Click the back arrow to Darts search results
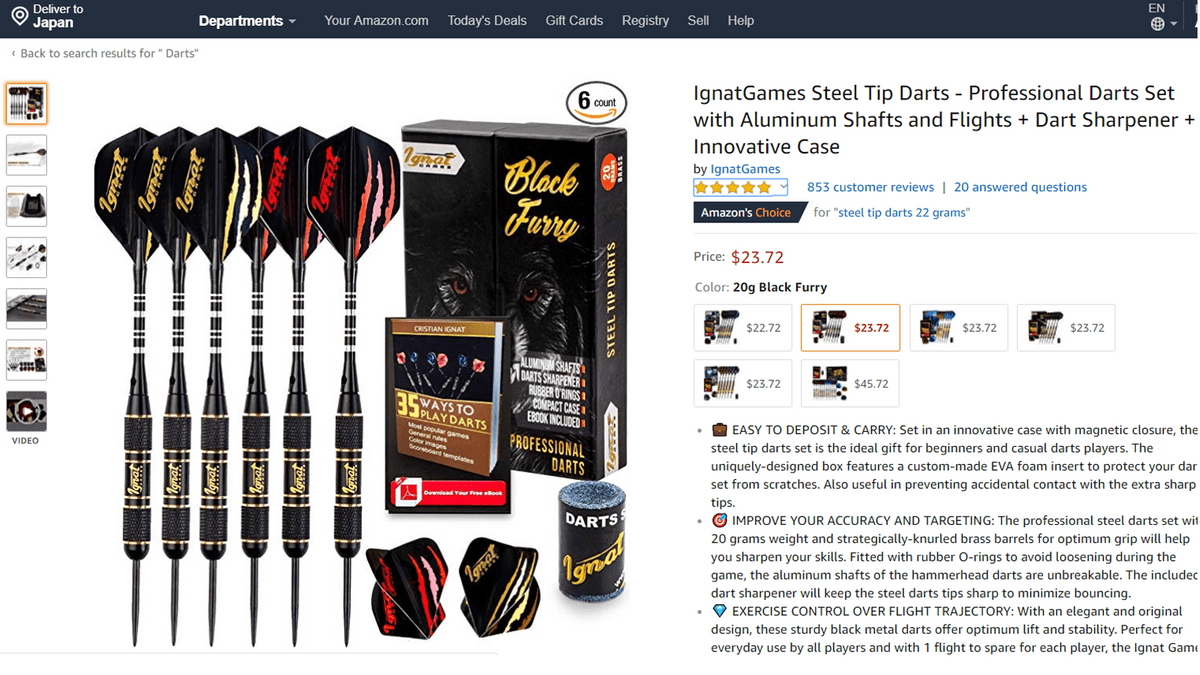The height and width of the screenshot is (675, 1200). pos(14,53)
